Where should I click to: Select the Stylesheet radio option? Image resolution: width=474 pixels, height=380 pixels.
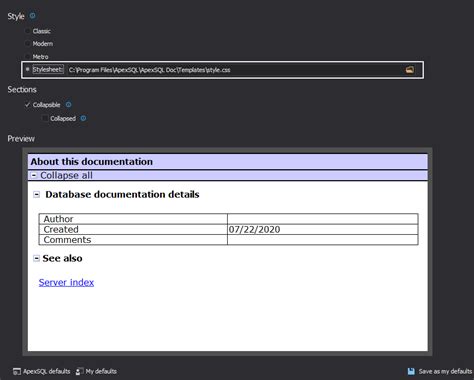pyautogui.click(x=28, y=69)
